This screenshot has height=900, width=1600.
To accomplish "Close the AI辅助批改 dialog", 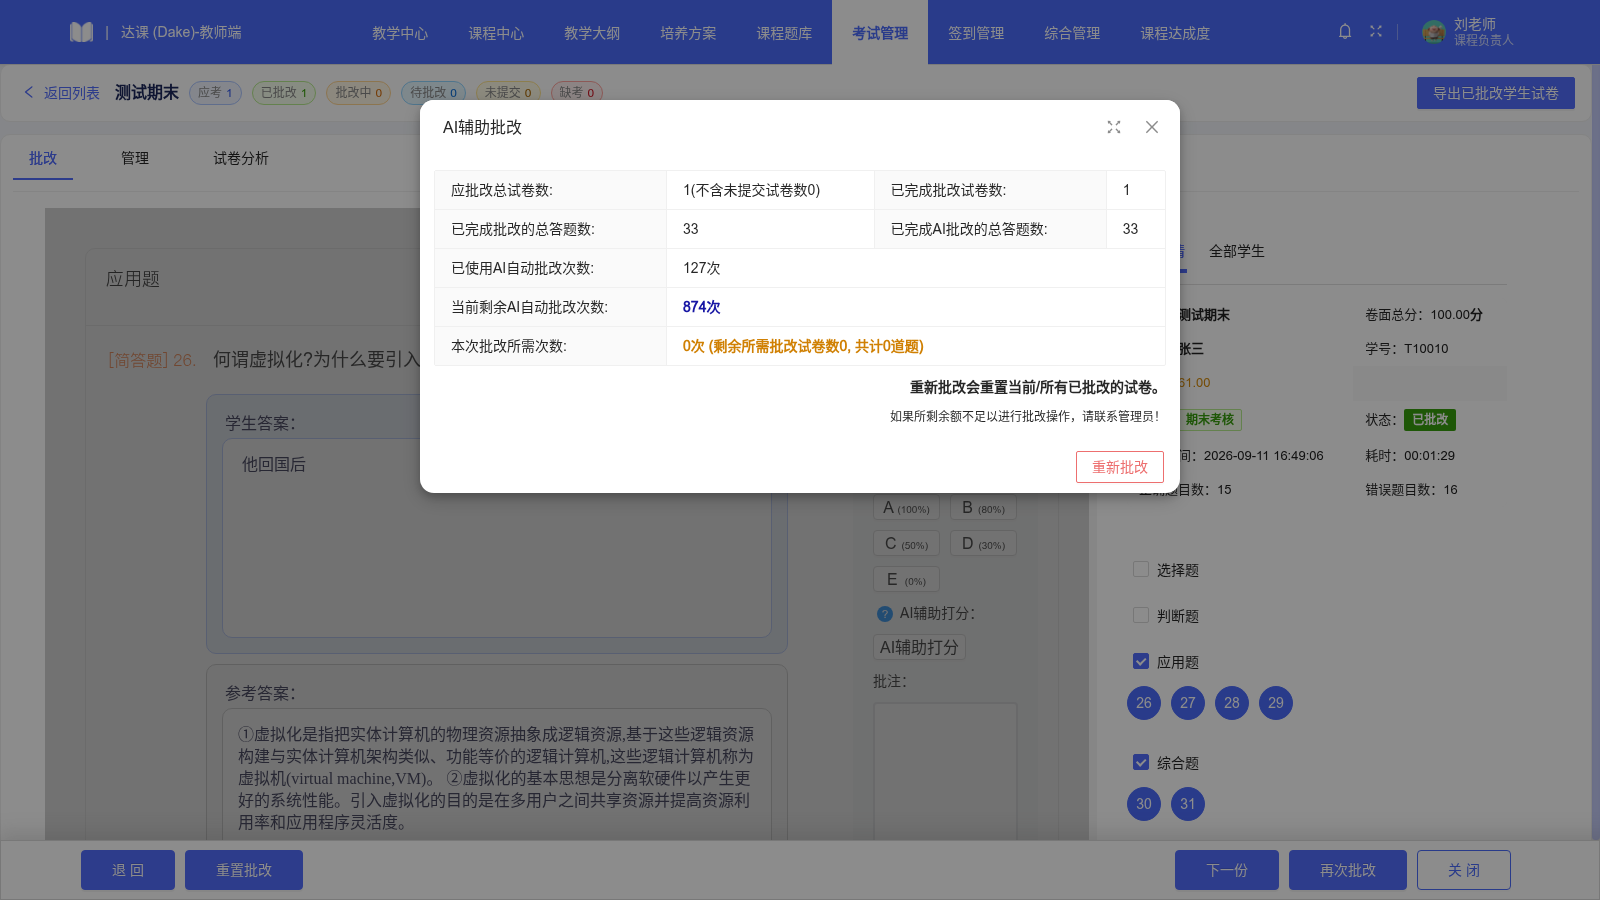I will coord(1152,127).
